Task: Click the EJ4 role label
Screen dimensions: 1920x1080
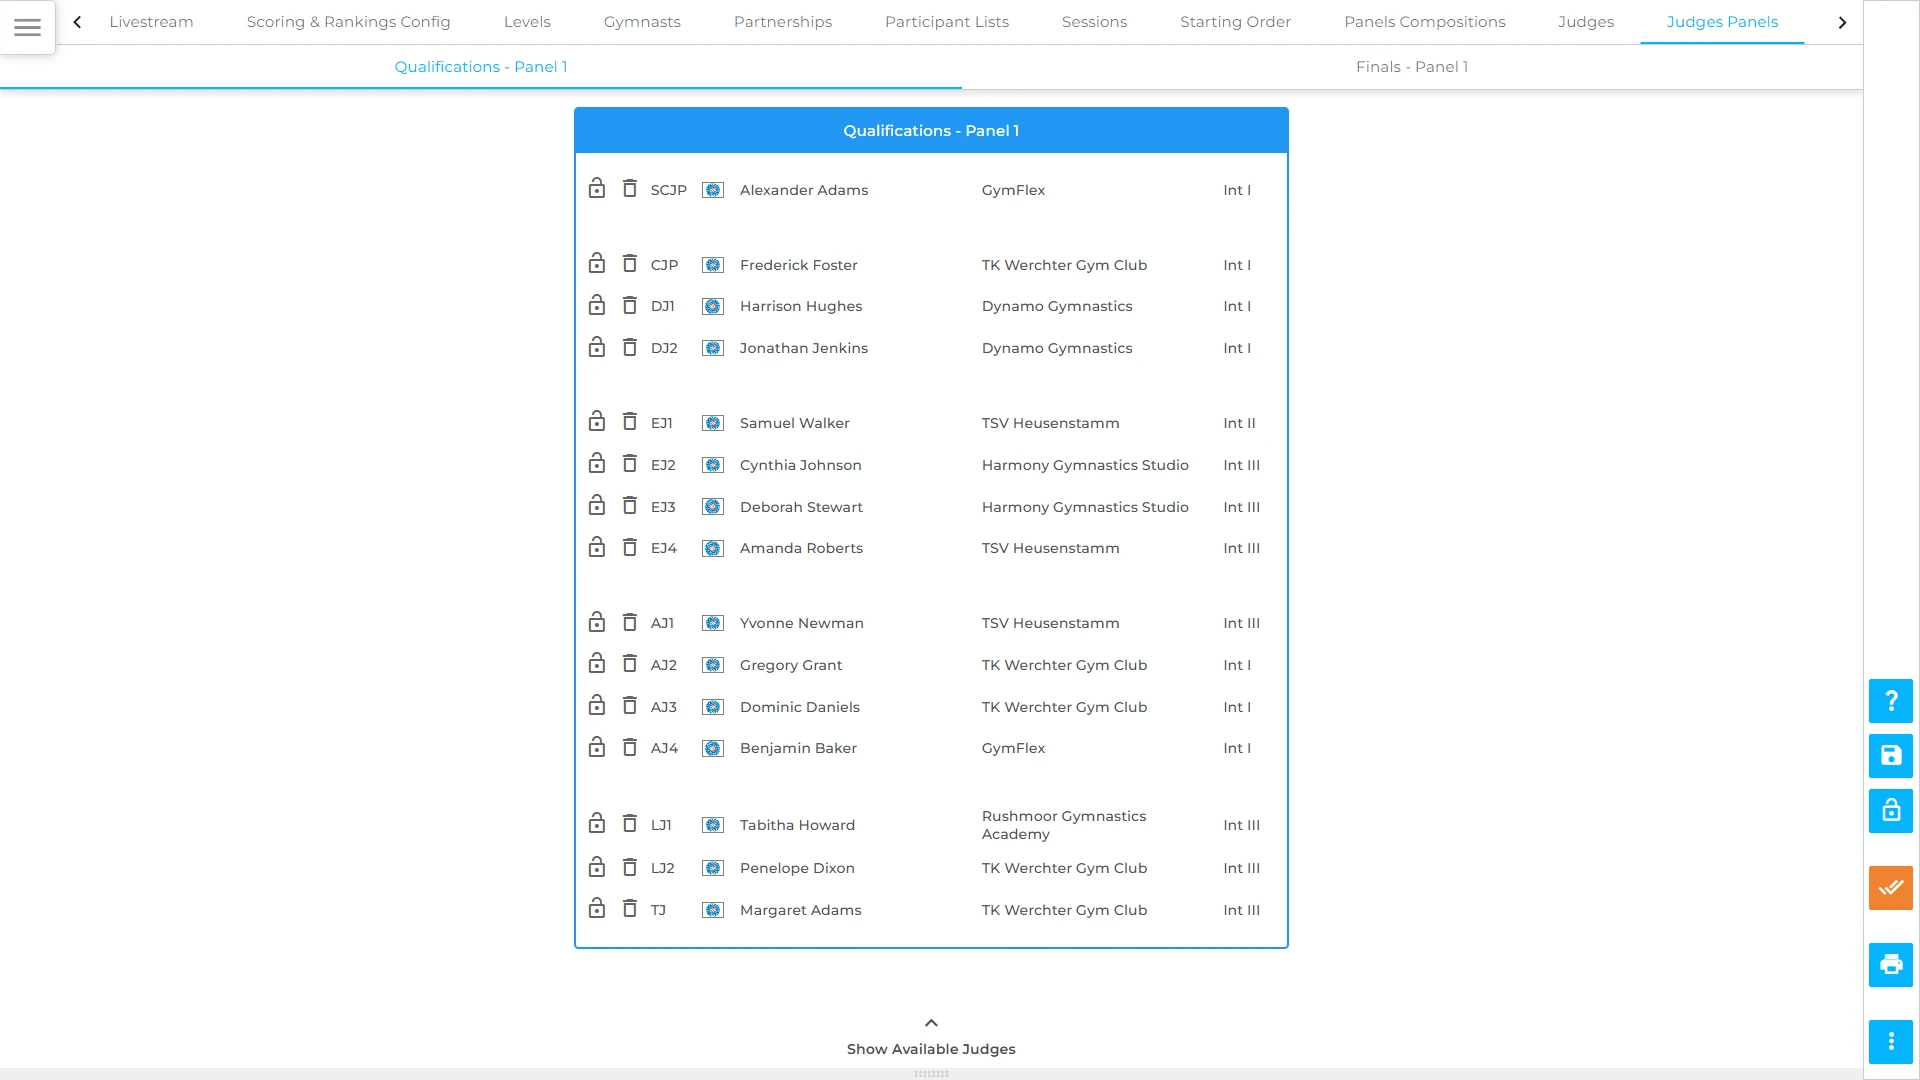Action: pyautogui.click(x=664, y=548)
